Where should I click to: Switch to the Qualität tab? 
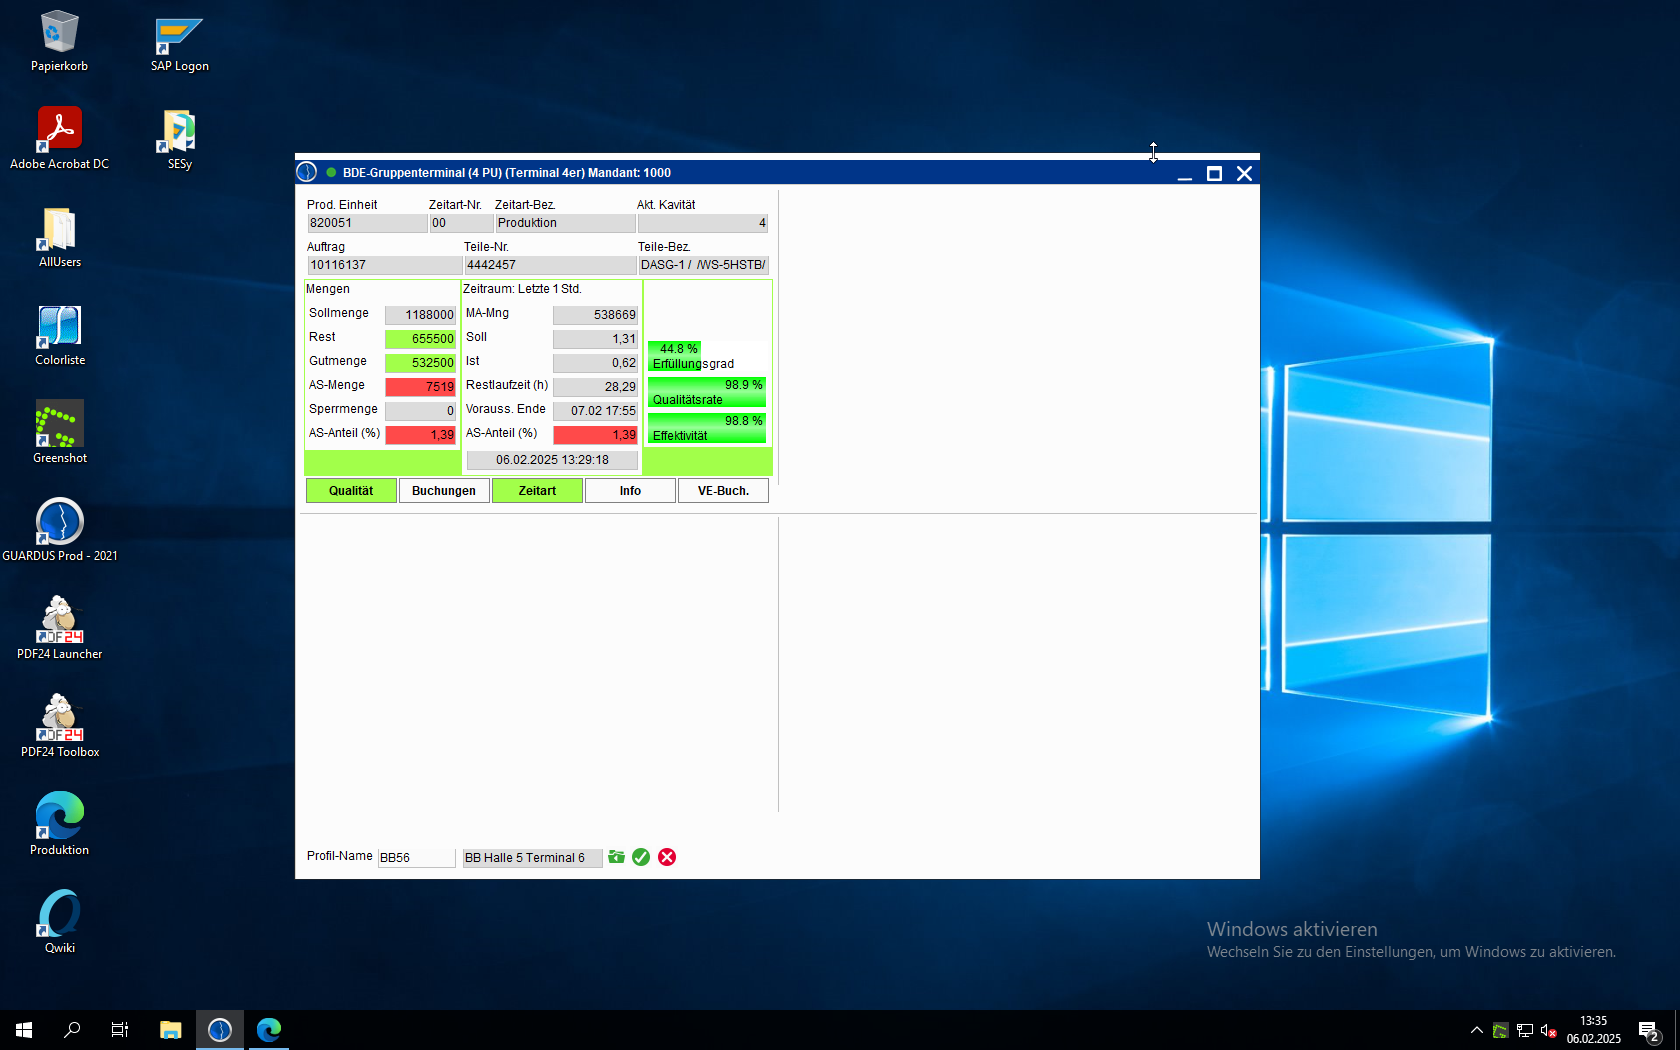351,491
